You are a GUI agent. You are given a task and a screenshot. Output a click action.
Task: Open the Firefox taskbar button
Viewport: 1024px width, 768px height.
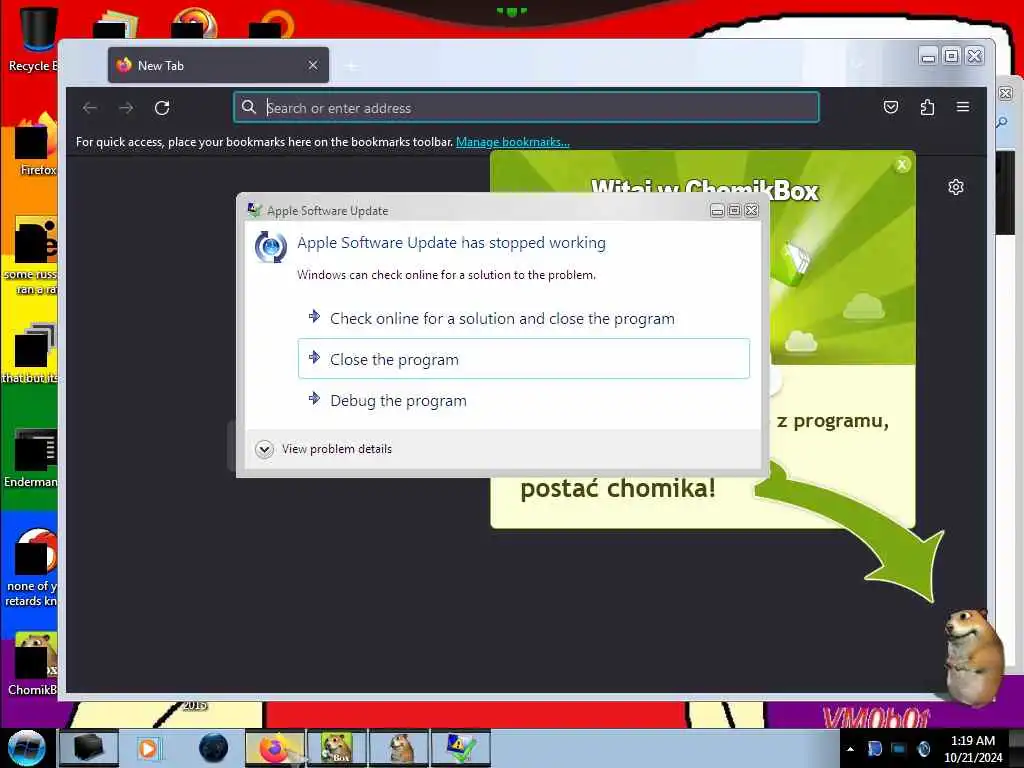click(275, 748)
